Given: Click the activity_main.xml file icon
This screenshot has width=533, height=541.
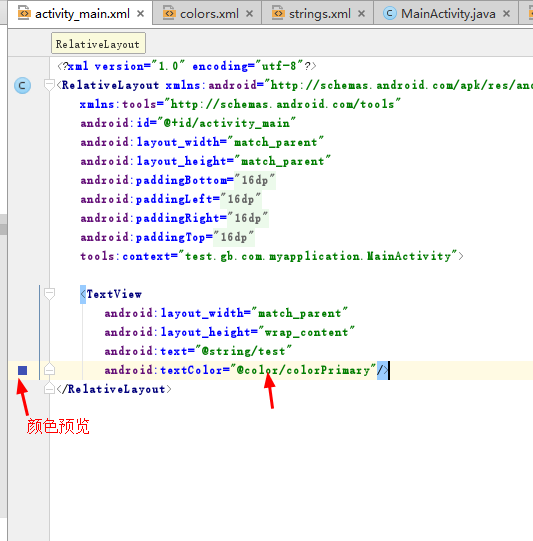Looking at the screenshot, I should (x=24, y=13).
